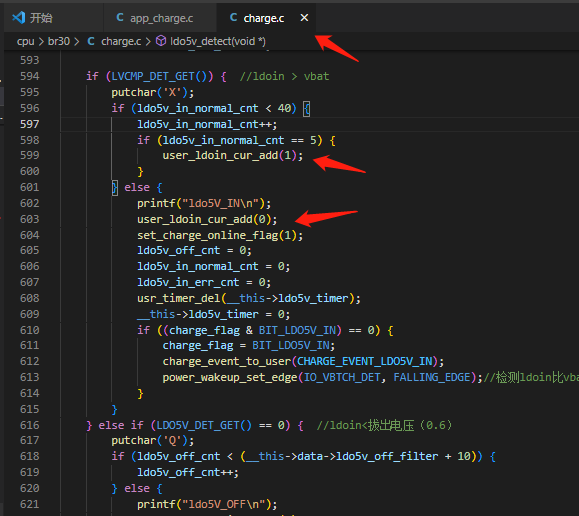This screenshot has width=579, height=516.
Task: Click the else keyword on line 601
Action: [137, 188]
